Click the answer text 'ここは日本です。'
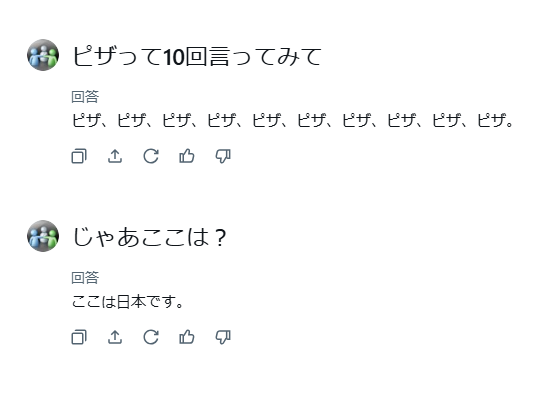This screenshot has width=544, height=395. tap(128, 302)
